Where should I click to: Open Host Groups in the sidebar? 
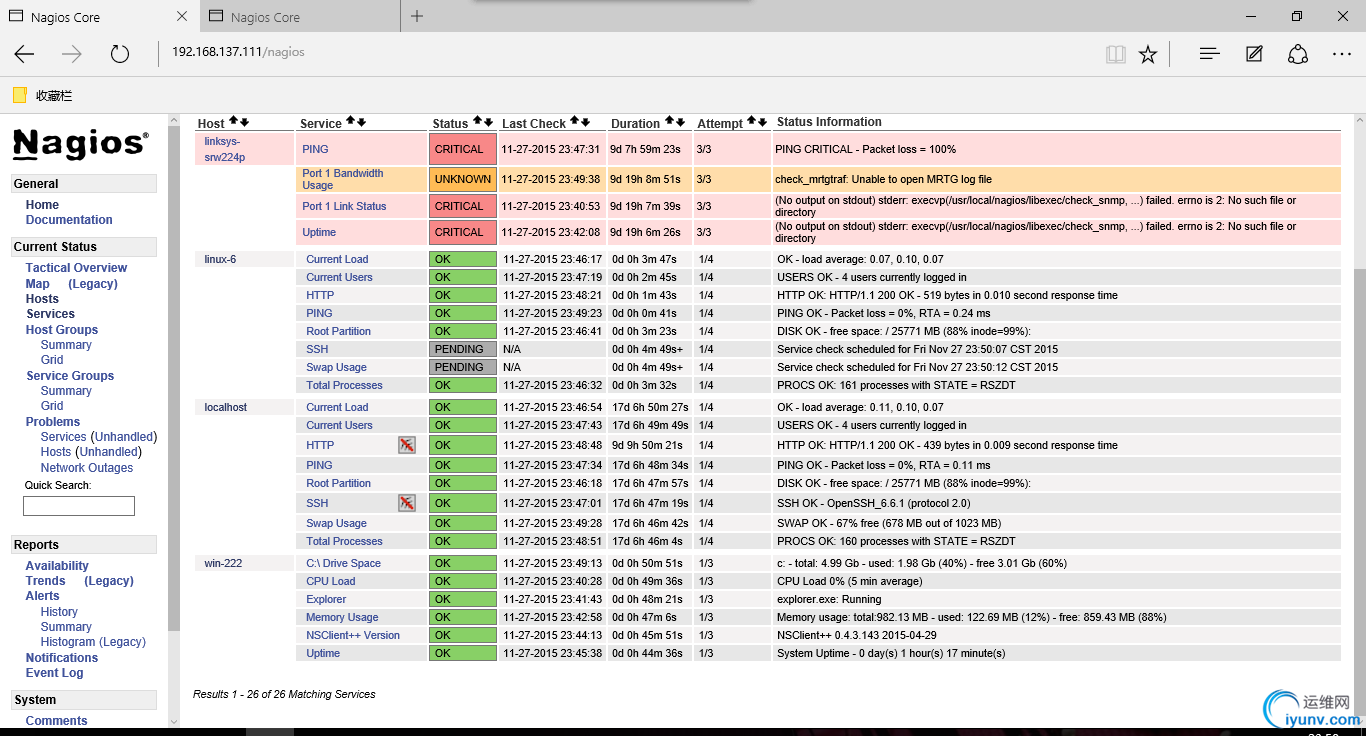62,330
